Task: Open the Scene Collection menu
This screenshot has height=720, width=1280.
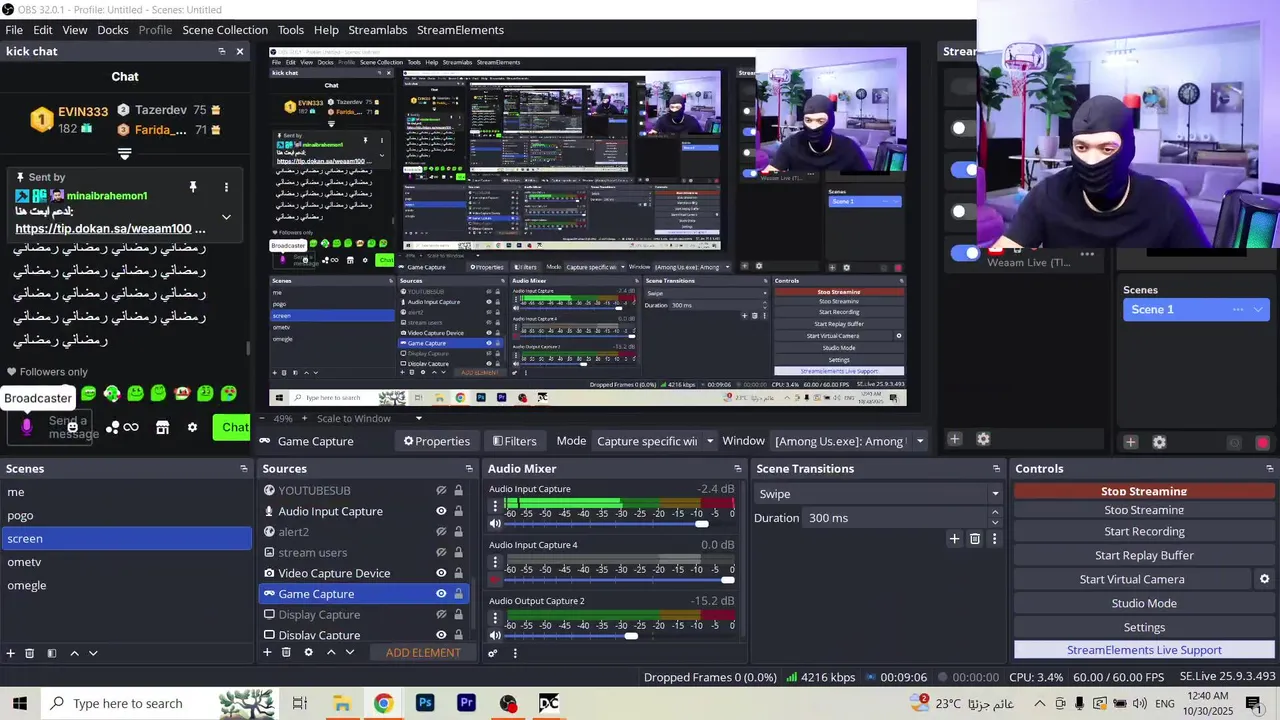Action: tap(225, 30)
